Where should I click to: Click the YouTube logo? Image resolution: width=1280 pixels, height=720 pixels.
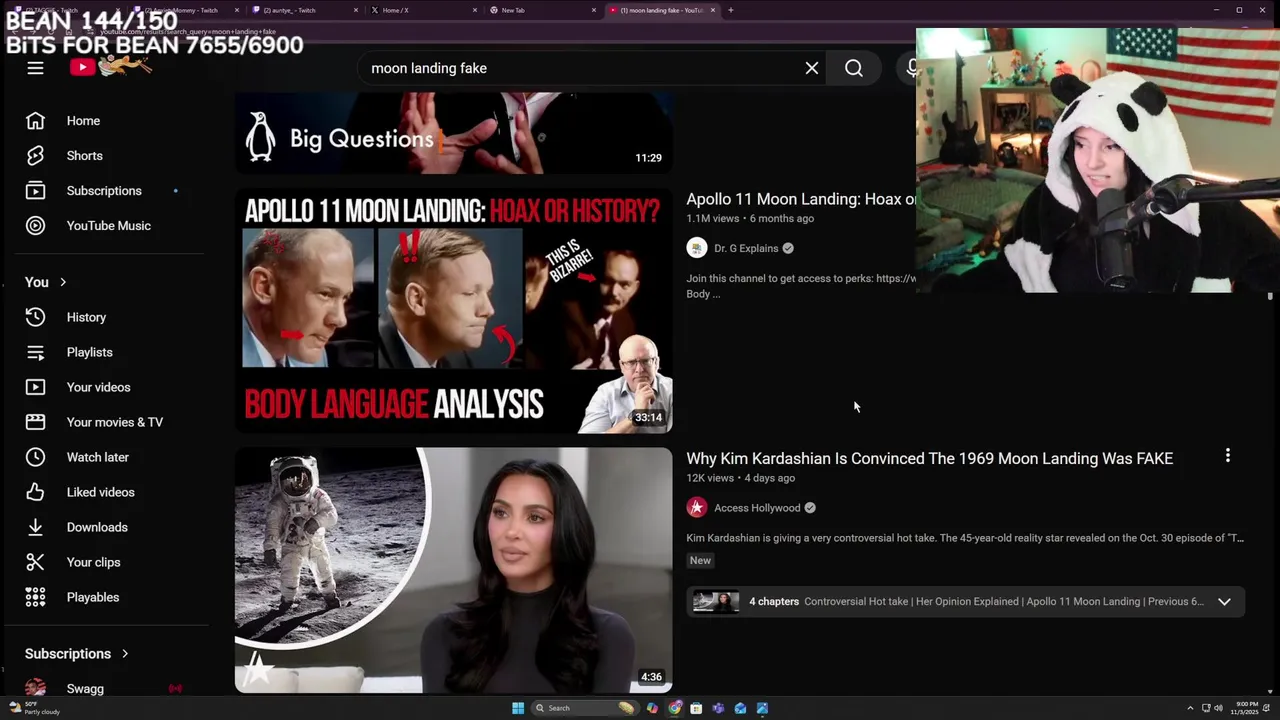pyautogui.click(x=111, y=67)
